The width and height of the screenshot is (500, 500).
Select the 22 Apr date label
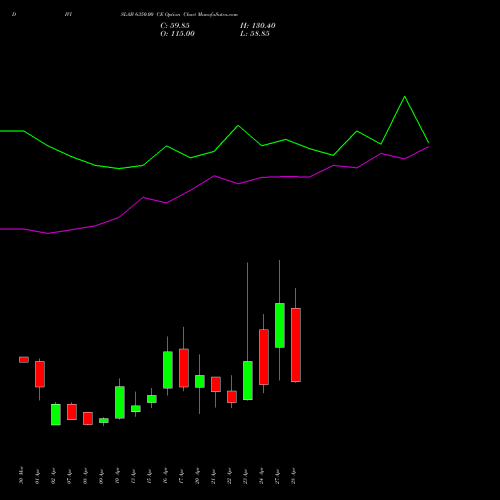tap(230, 476)
